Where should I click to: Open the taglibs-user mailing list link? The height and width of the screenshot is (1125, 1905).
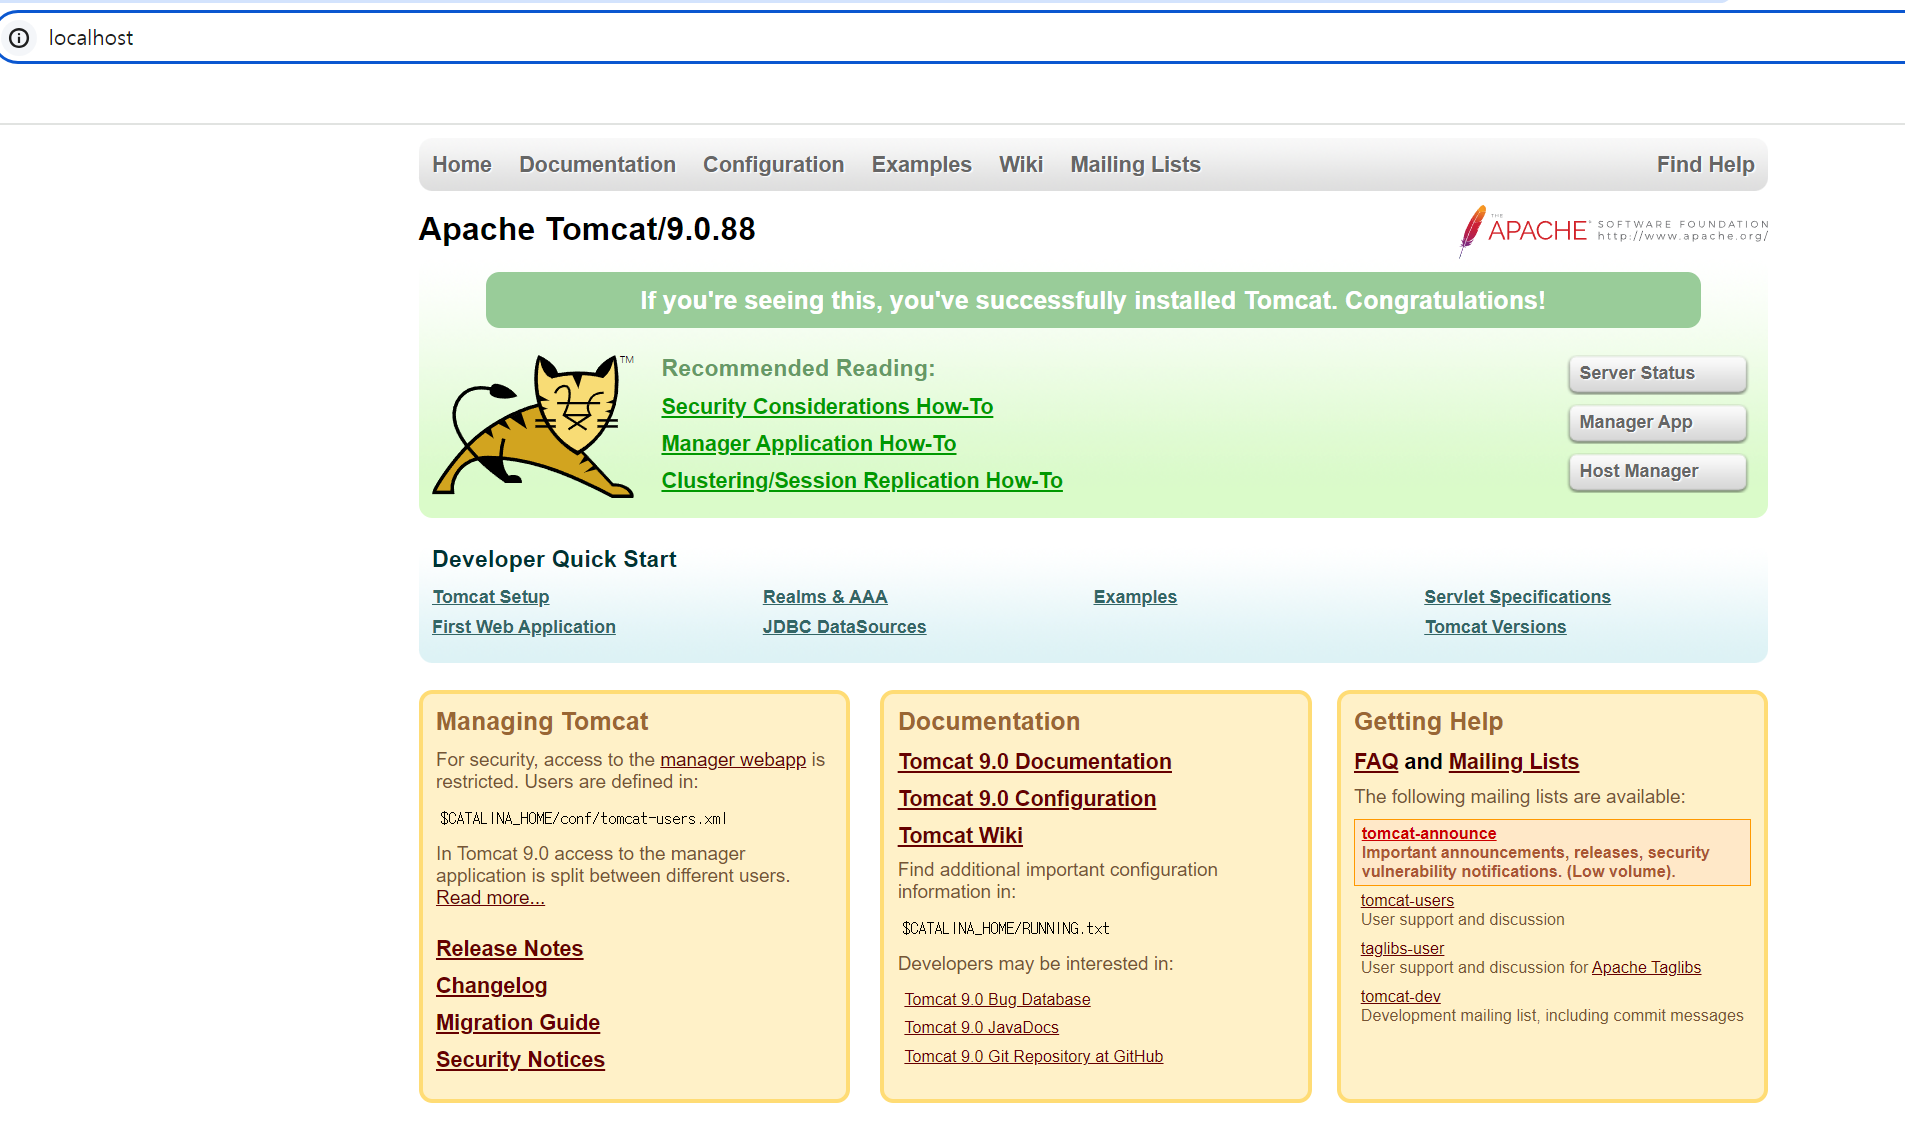tap(1402, 949)
